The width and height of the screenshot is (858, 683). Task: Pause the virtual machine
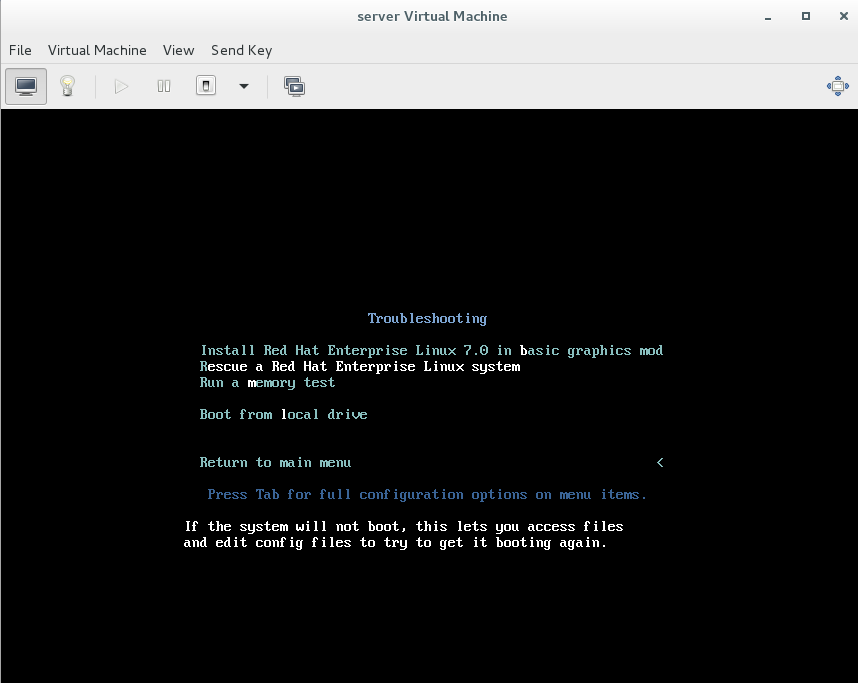pyautogui.click(x=164, y=86)
